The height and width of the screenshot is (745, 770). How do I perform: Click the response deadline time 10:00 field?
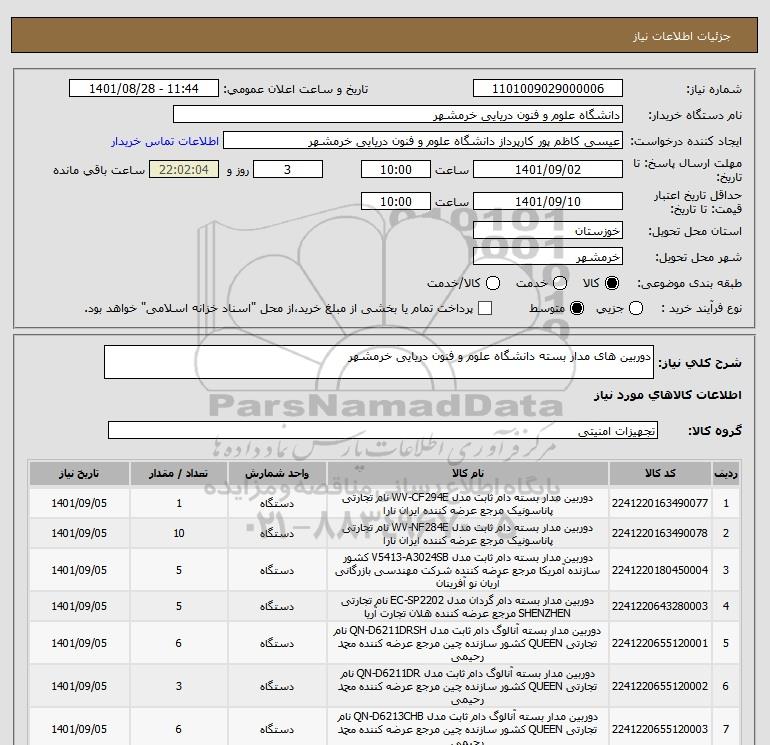point(395,170)
